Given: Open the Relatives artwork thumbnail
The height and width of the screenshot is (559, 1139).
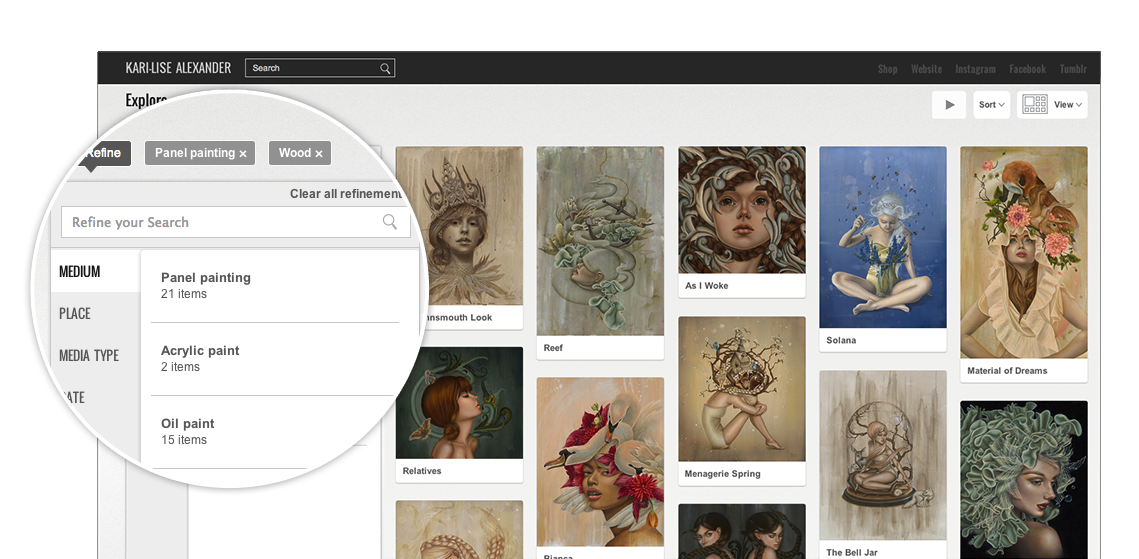Looking at the screenshot, I should point(459,403).
